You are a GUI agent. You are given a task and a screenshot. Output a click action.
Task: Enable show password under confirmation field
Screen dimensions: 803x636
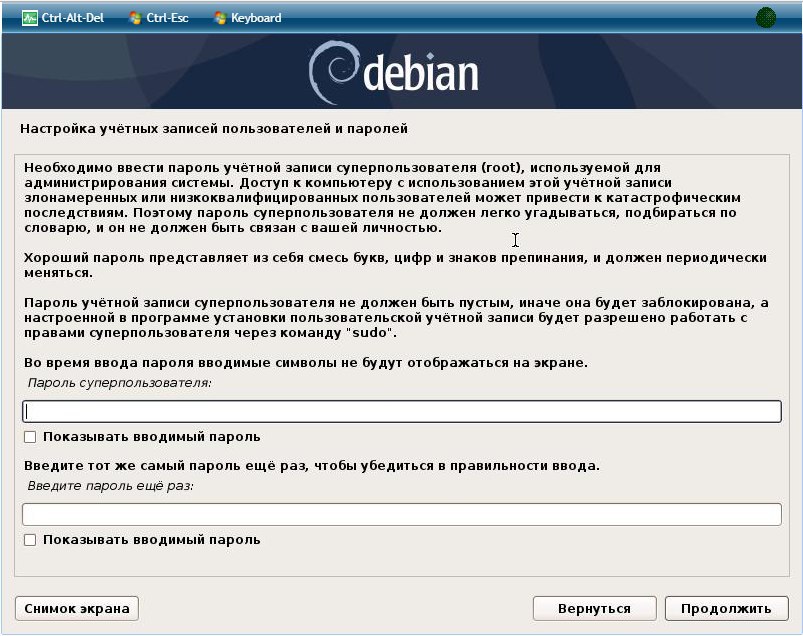pos(30,540)
